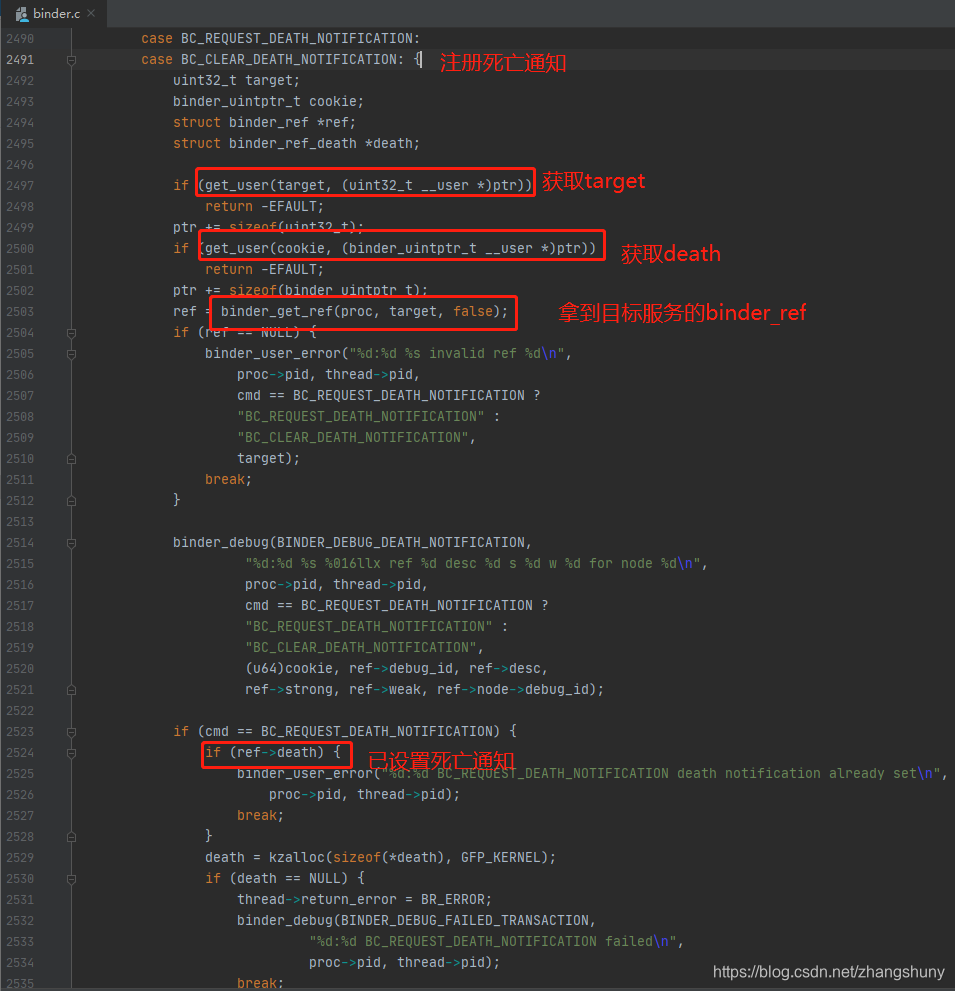Click the 'struct binder_ref *ref;' line

[264, 123]
